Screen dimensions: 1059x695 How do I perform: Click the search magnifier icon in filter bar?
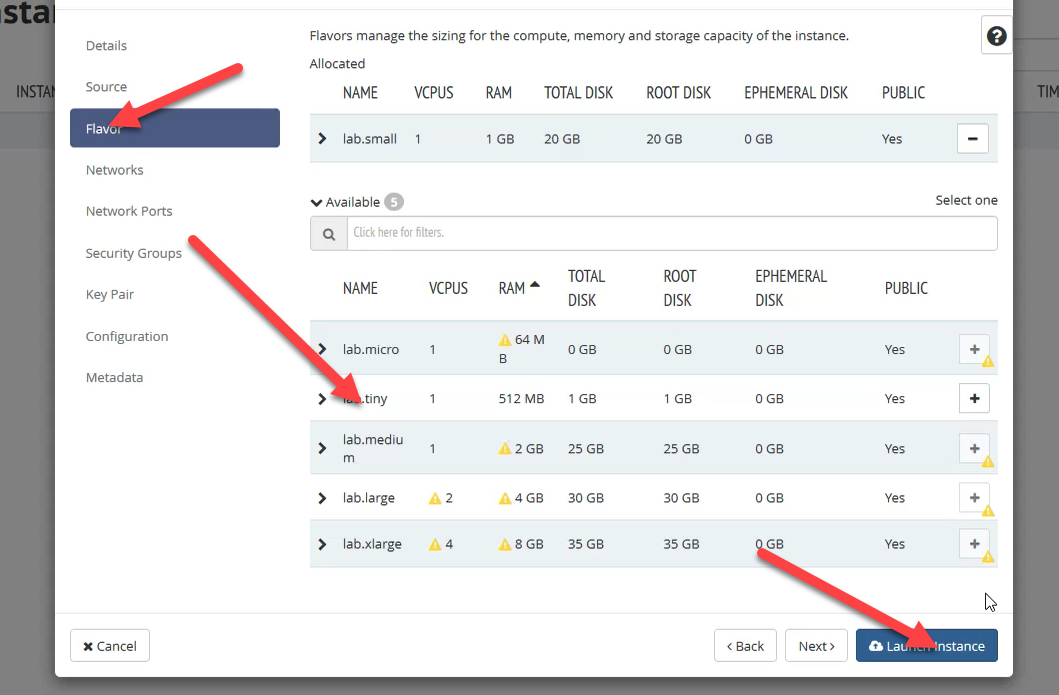[328, 233]
